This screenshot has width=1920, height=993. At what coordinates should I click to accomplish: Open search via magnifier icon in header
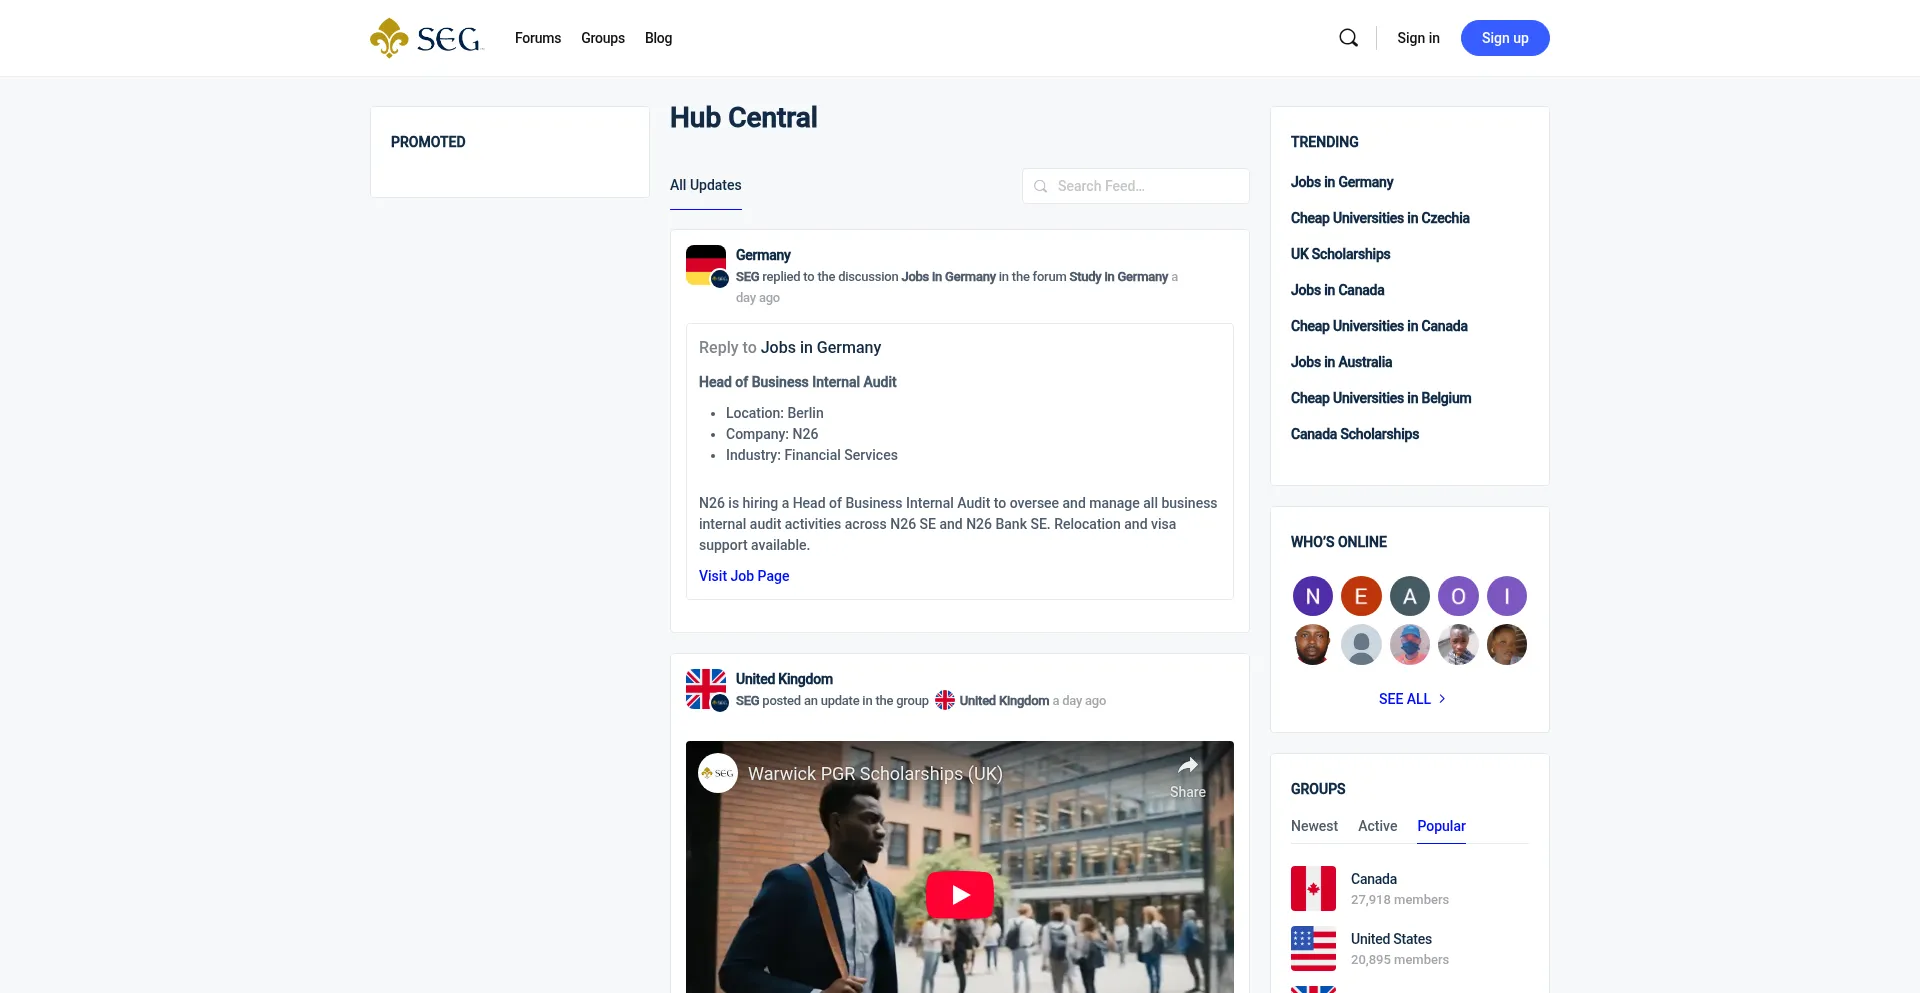1348,38
